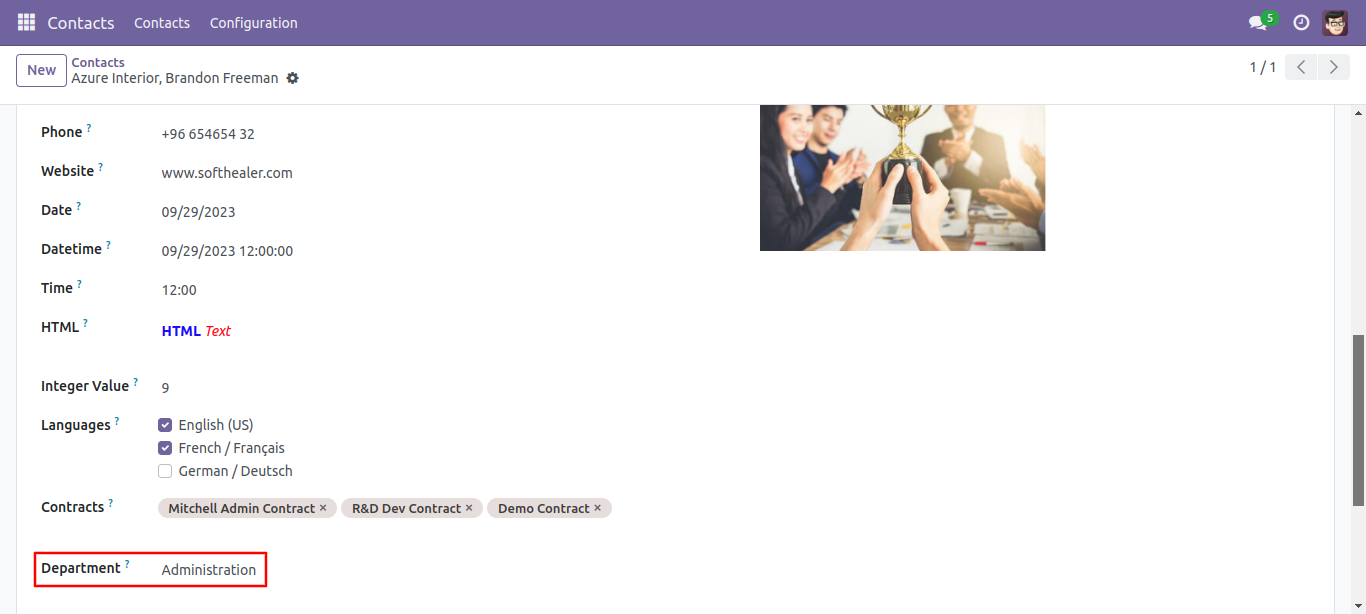
Task: Click the gear actions icon beside record name
Action: point(292,78)
